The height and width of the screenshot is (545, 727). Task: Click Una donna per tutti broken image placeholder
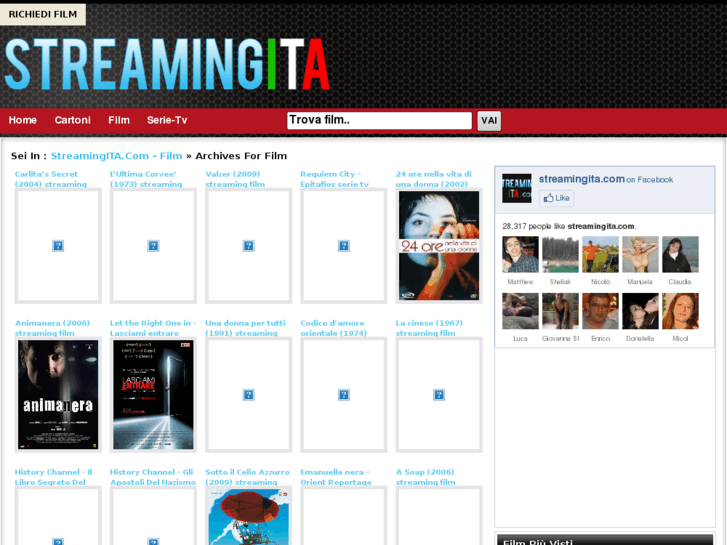click(x=249, y=395)
